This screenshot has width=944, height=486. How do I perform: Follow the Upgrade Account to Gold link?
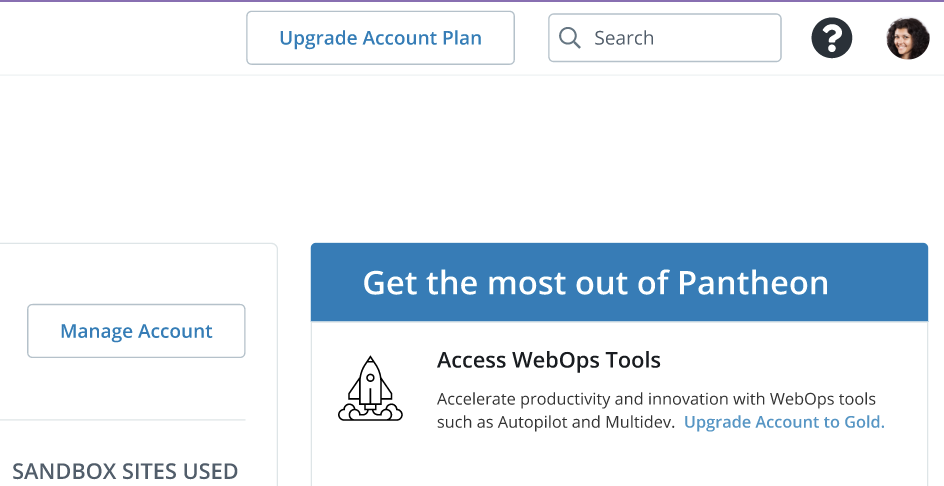(784, 422)
